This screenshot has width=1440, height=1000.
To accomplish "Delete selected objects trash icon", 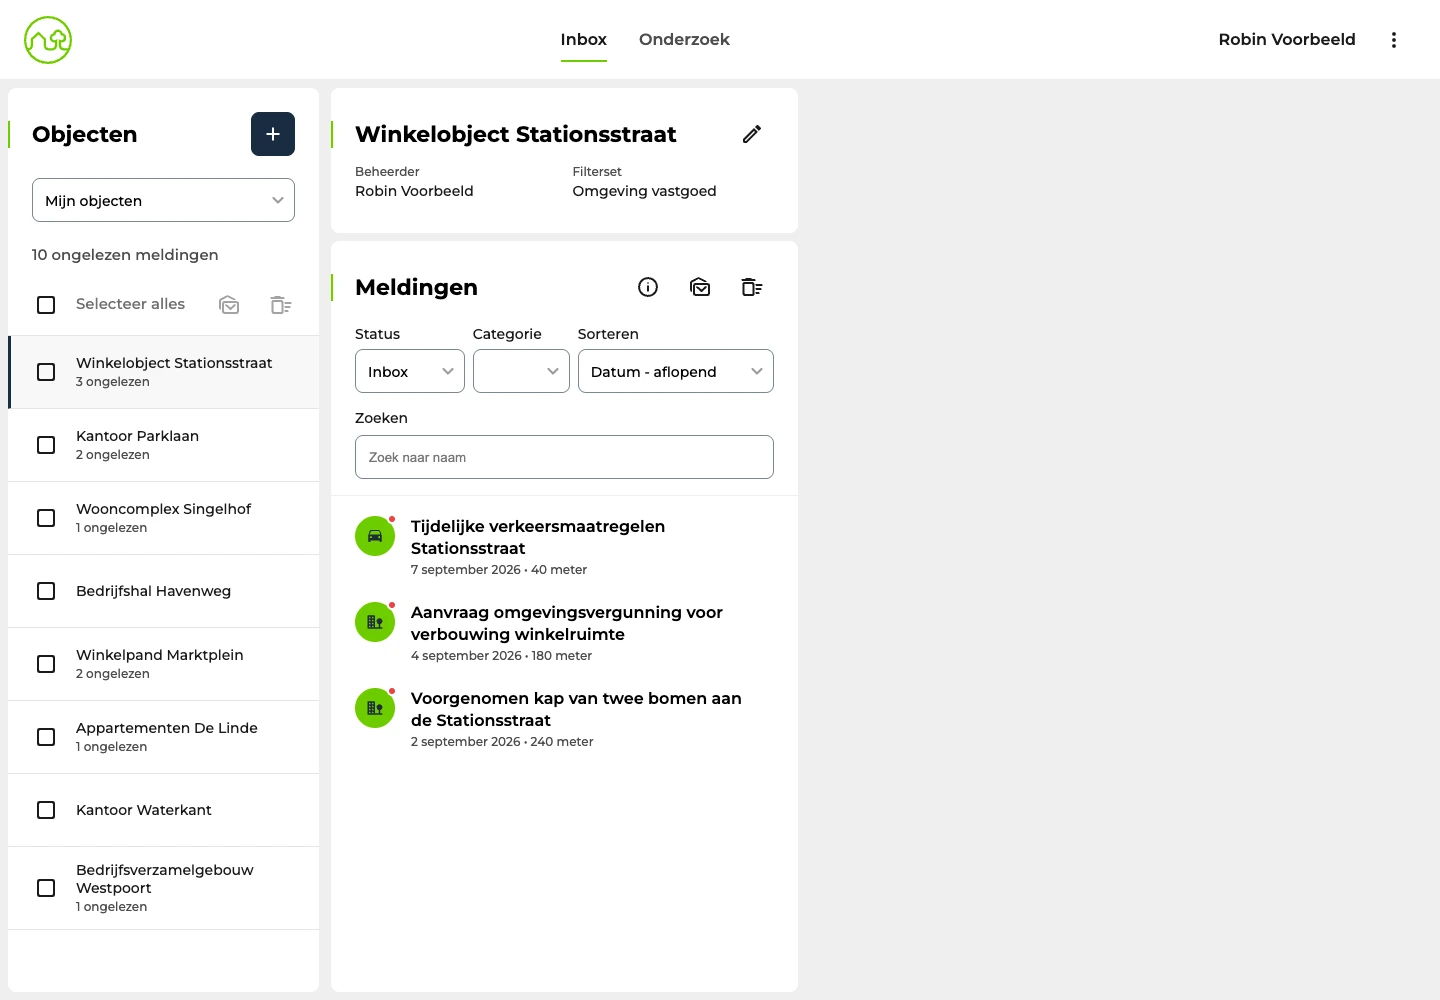I will (281, 304).
